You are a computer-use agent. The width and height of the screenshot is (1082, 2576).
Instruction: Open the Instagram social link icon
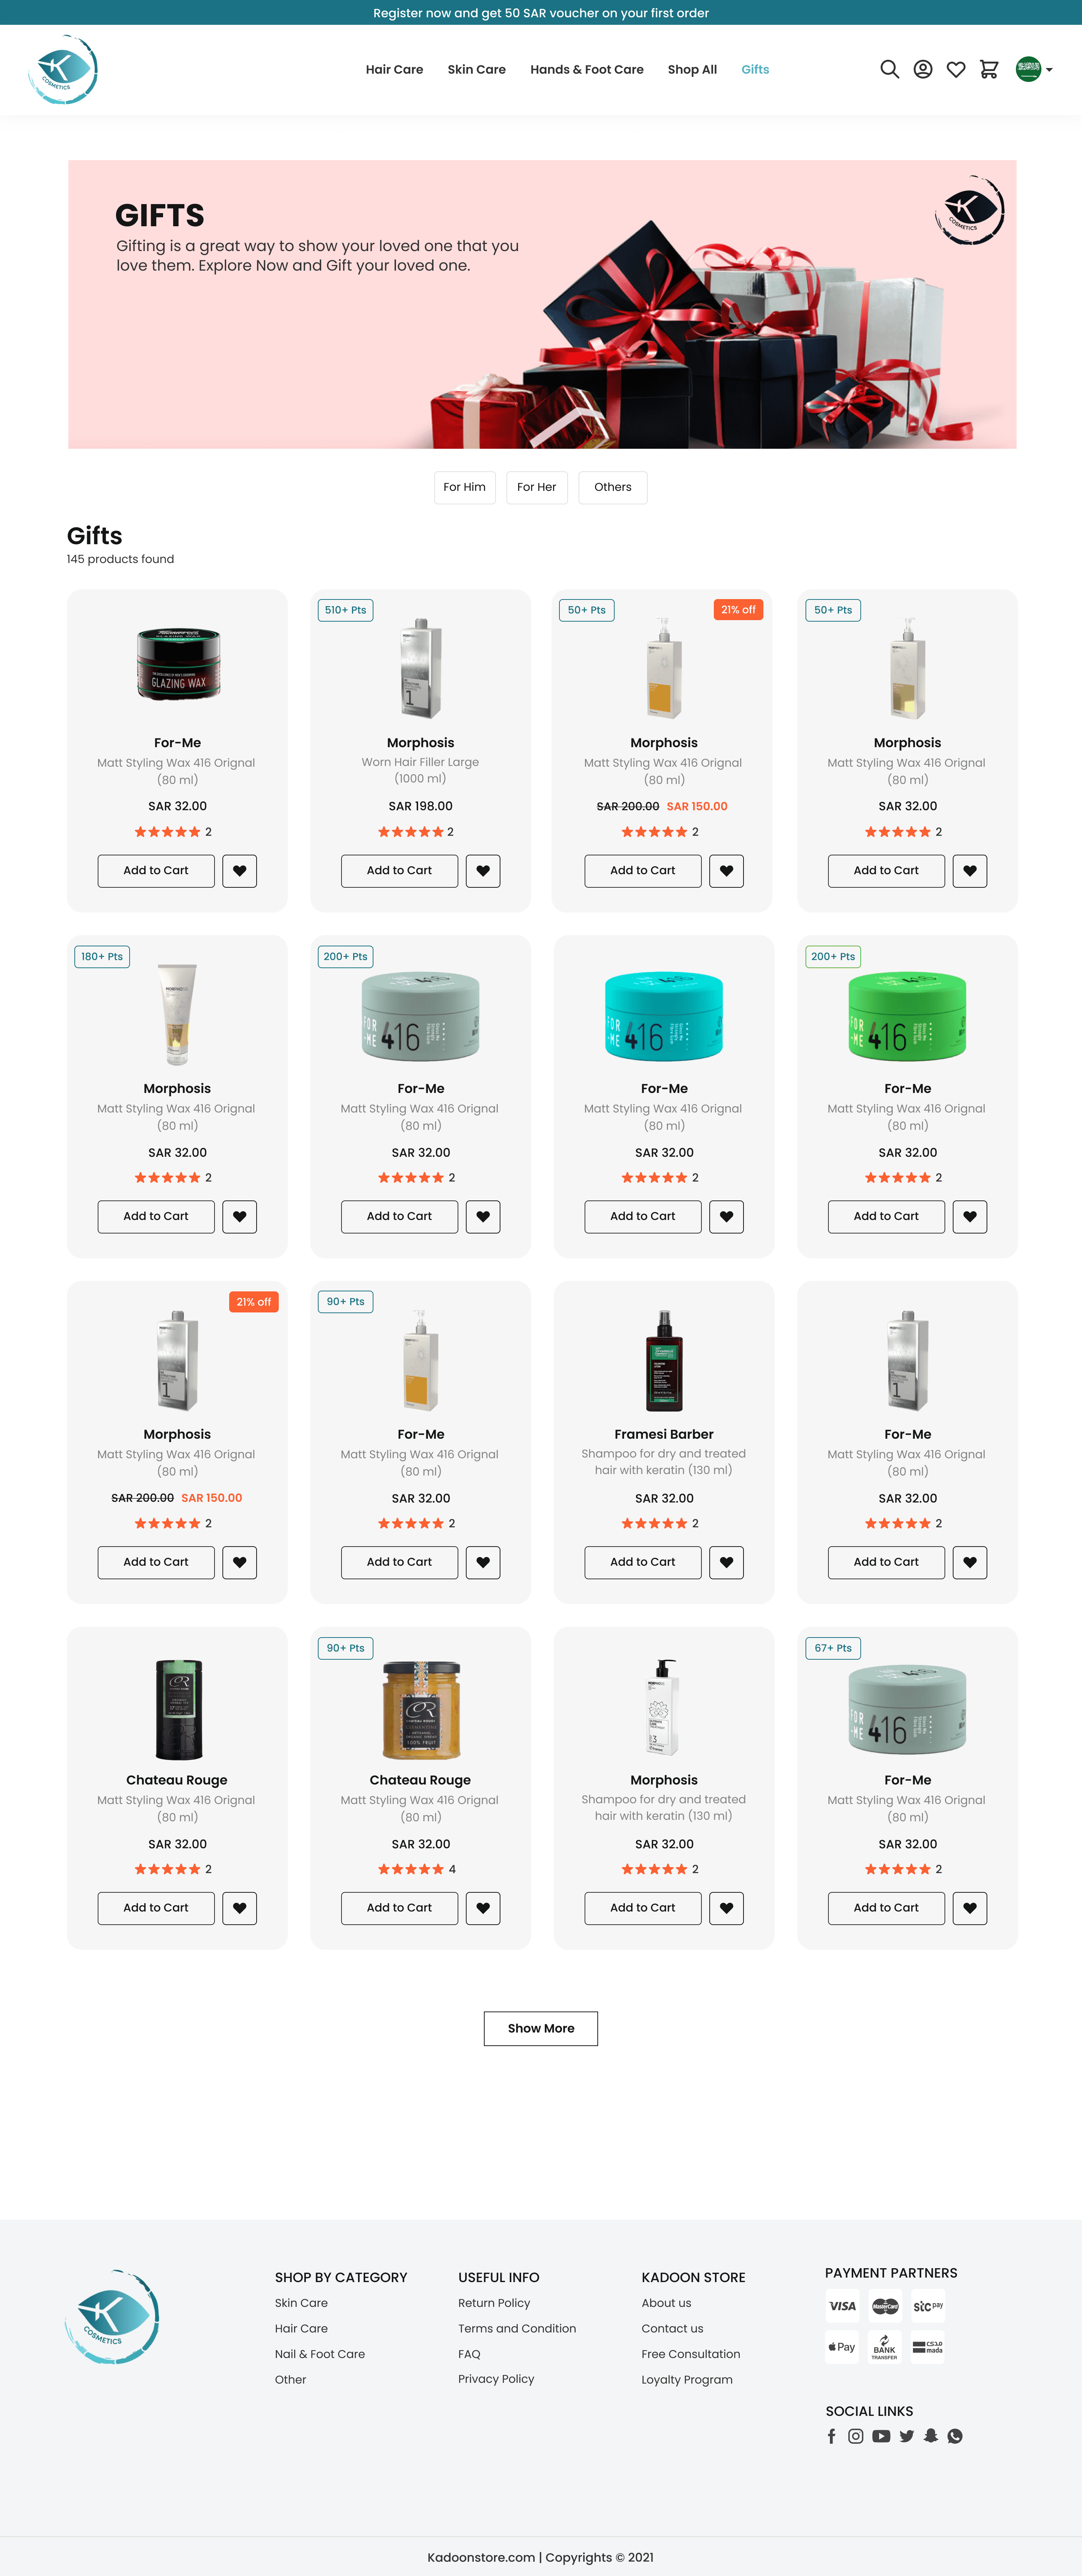tap(856, 2436)
